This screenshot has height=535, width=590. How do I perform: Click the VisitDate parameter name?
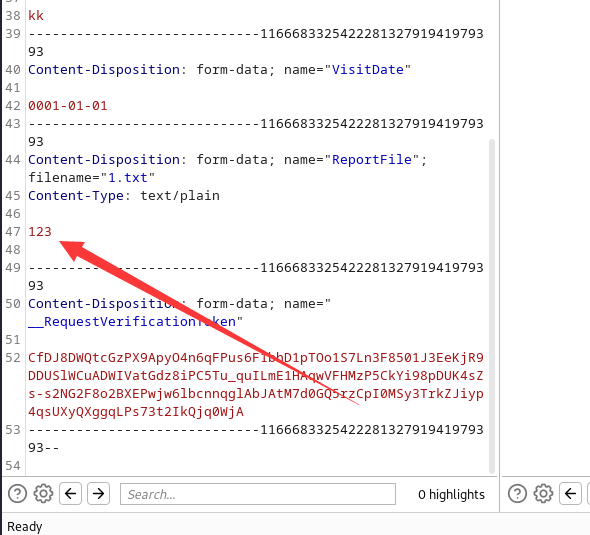coord(368,70)
